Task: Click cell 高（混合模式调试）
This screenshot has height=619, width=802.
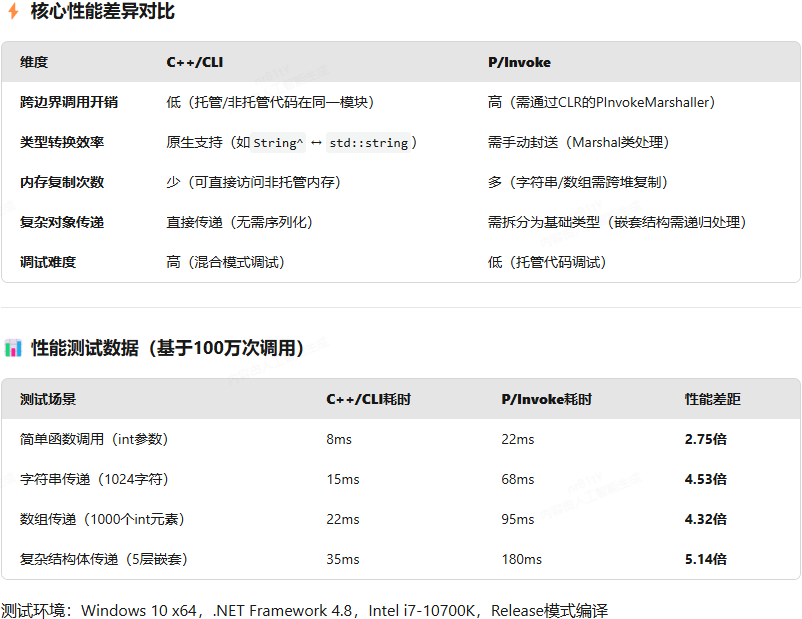Action: tap(226, 262)
